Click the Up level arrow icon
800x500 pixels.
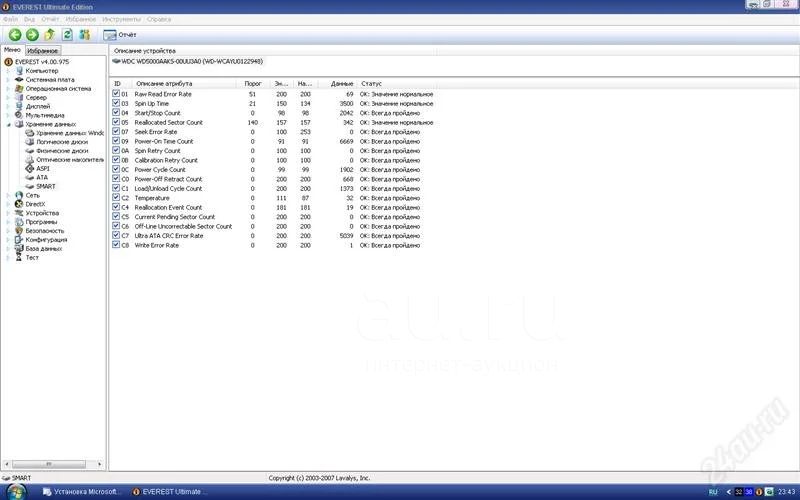click(49, 35)
